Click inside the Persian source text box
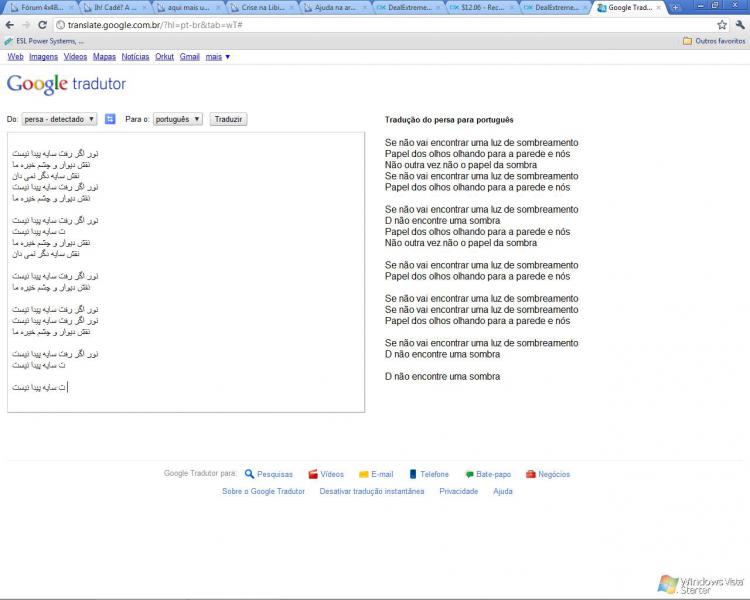This screenshot has width=750, height=600. point(186,272)
